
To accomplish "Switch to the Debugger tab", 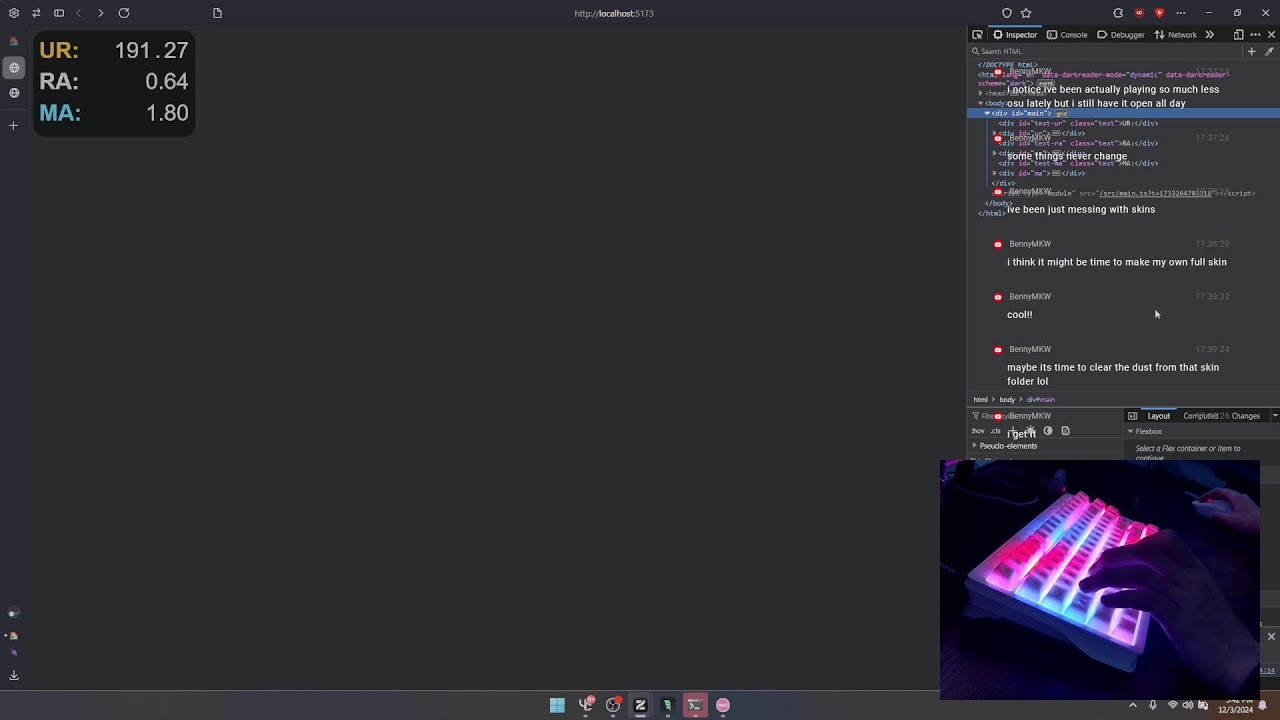I will (x=1120, y=35).
